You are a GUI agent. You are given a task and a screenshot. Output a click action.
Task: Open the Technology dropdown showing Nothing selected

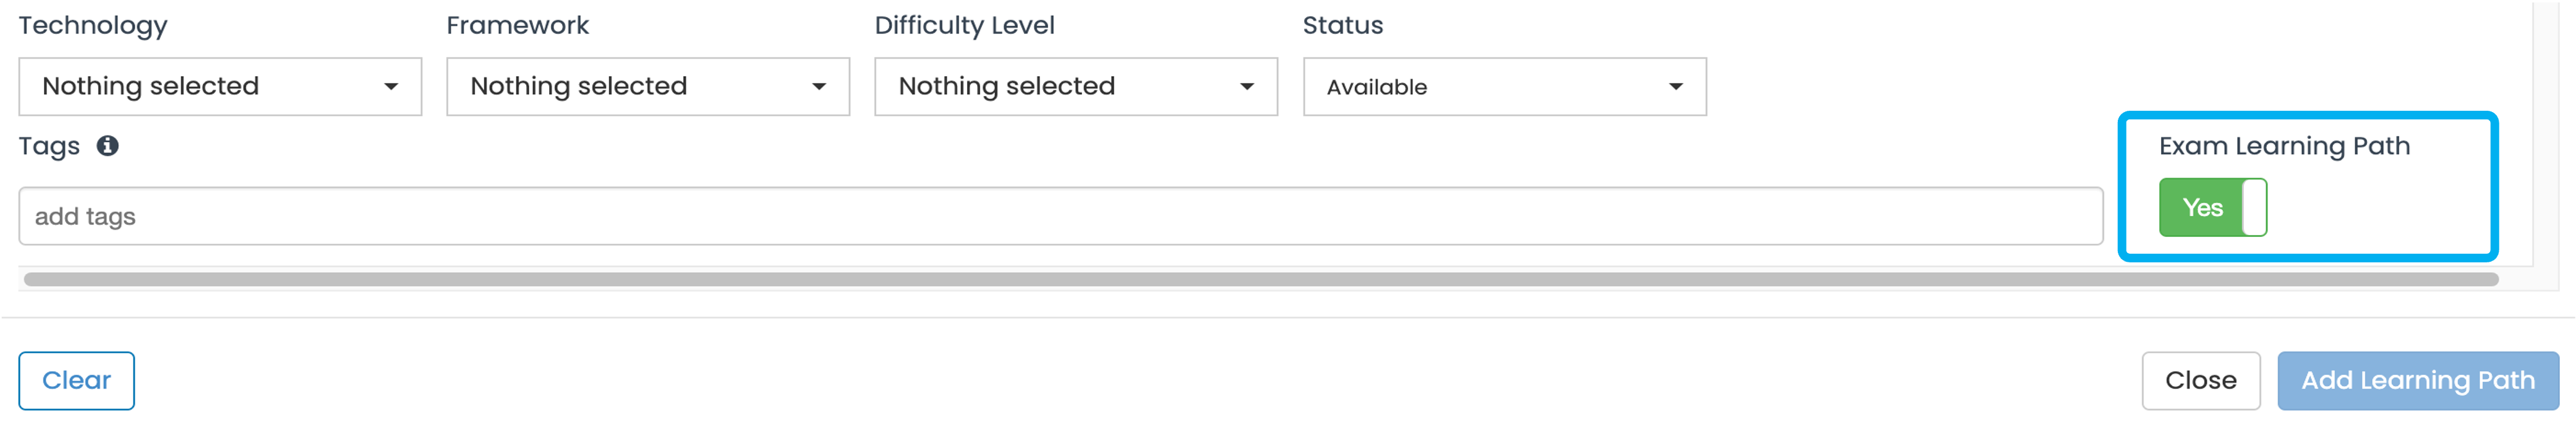pyautogui.click(x=220, y=87)
